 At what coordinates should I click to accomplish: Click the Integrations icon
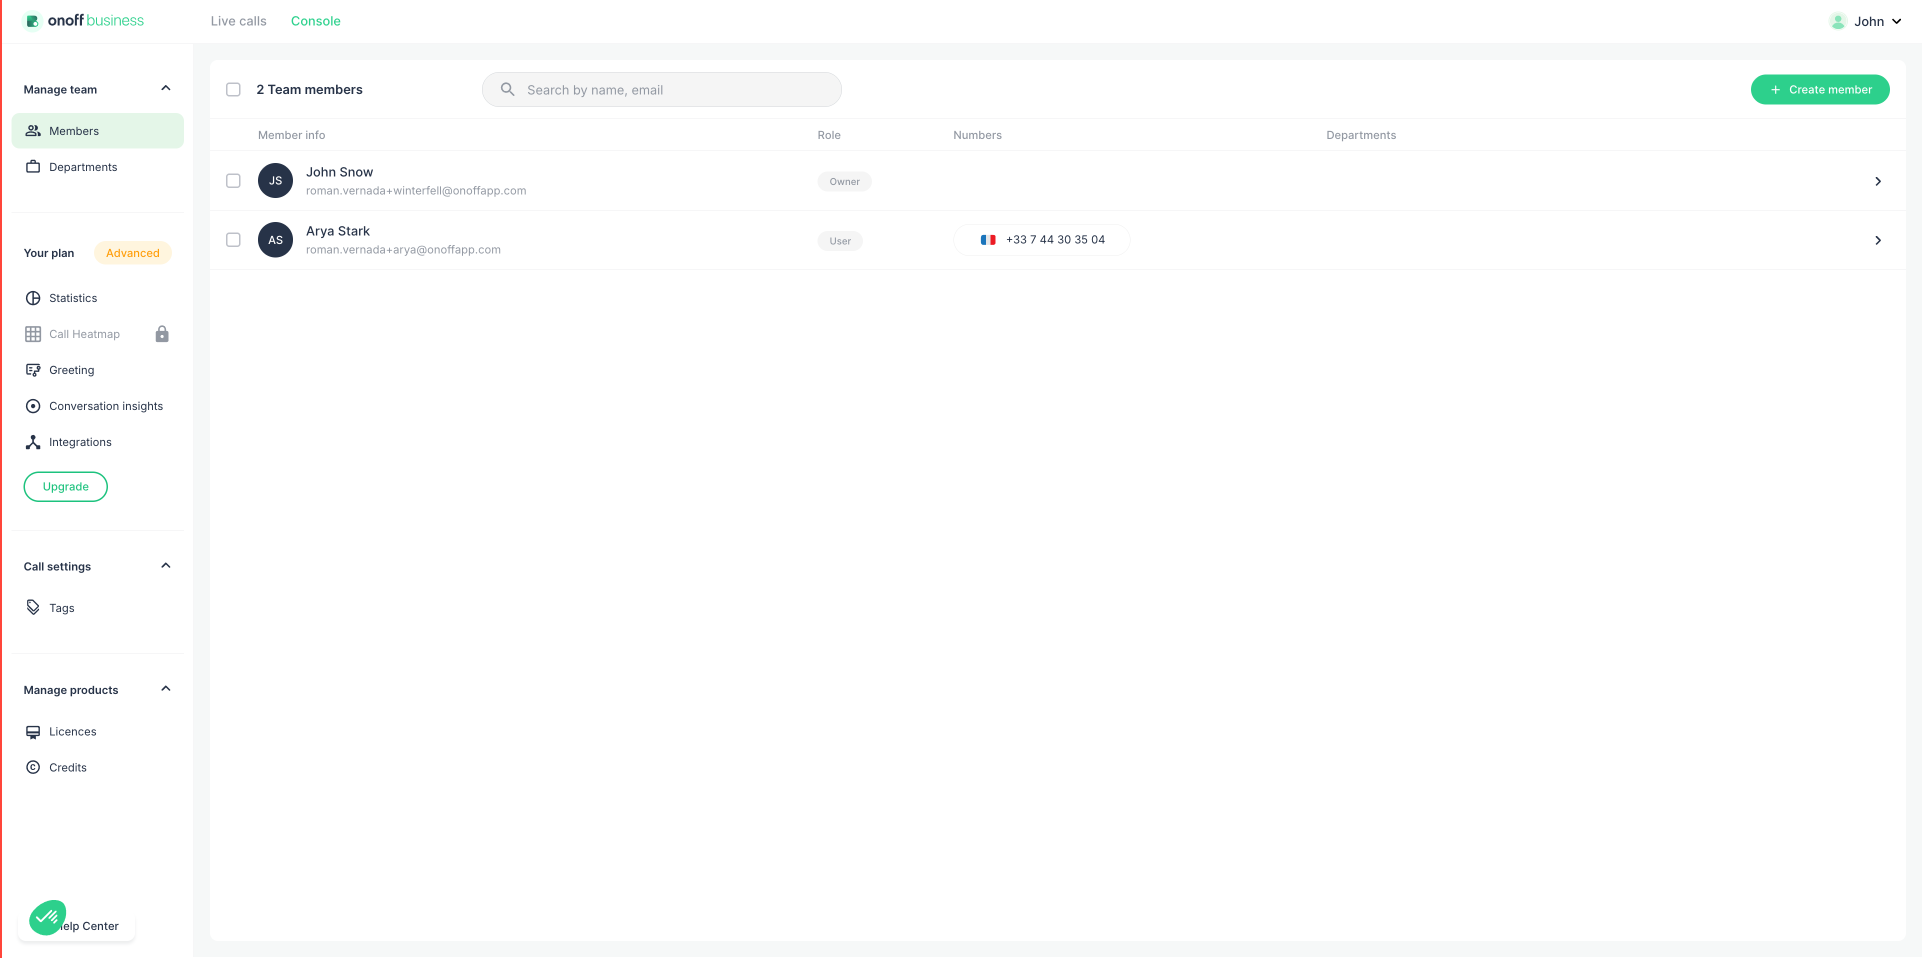pyautogui.click(x=33, y=442)
